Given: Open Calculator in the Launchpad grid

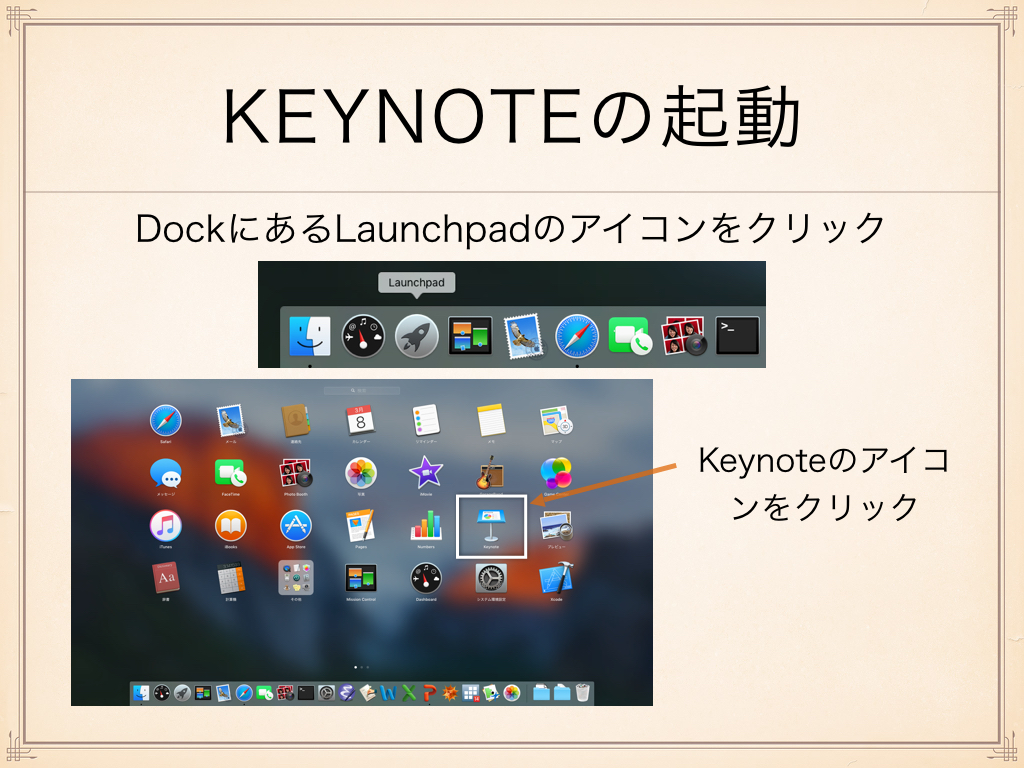Looking at the screenshot, I should click(231, 579).
